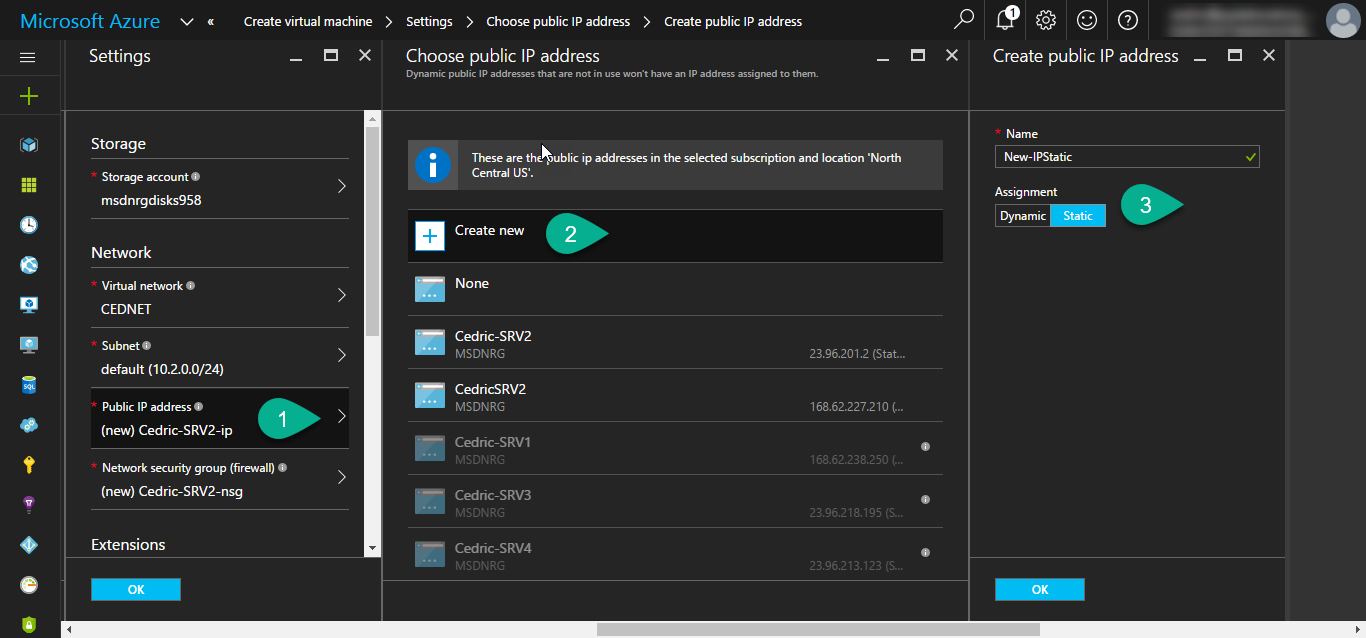Screen dimensions: 1366x638
Task: Click the smiley feedback icon
Action: pyautogui.click(x=1086, y=19)
